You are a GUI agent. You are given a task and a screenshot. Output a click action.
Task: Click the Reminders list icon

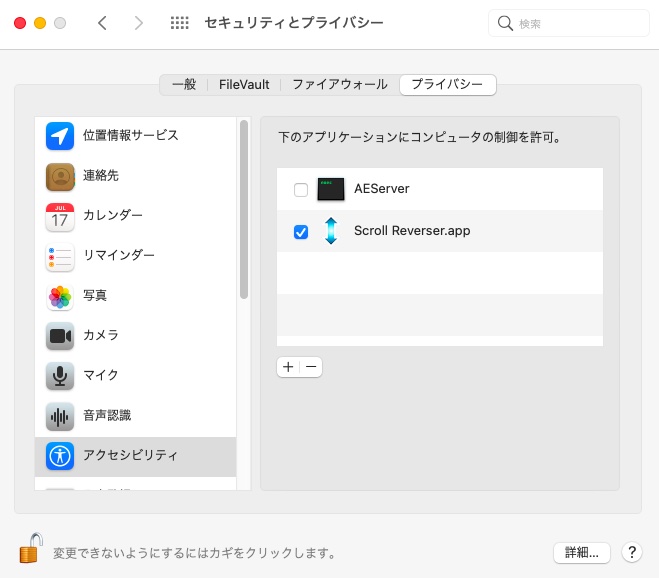click(60, 257)
